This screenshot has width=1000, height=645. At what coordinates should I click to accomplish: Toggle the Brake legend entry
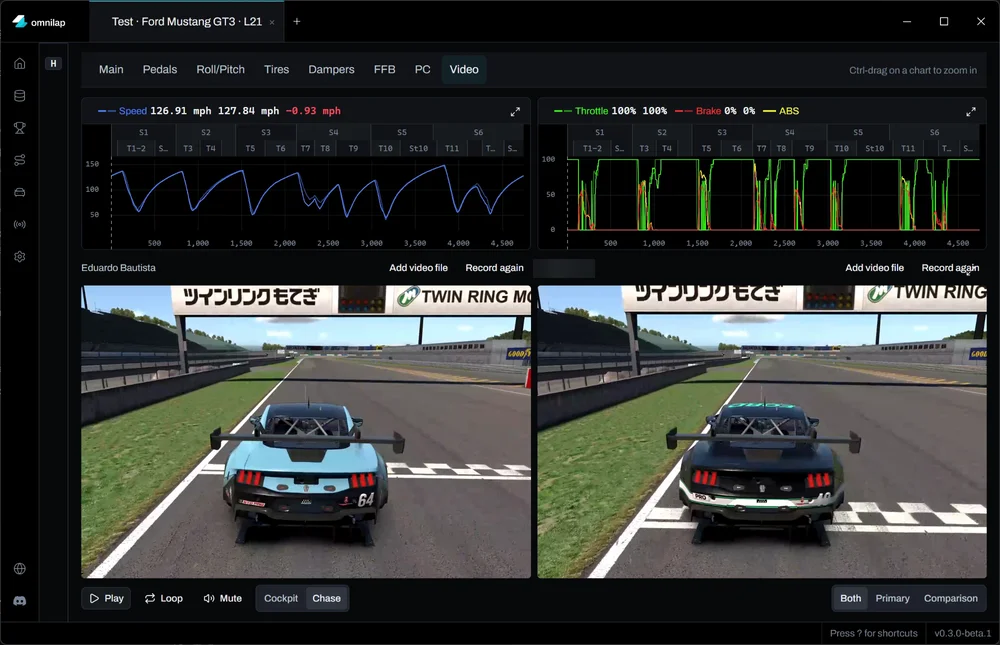(x=698, y=111)
